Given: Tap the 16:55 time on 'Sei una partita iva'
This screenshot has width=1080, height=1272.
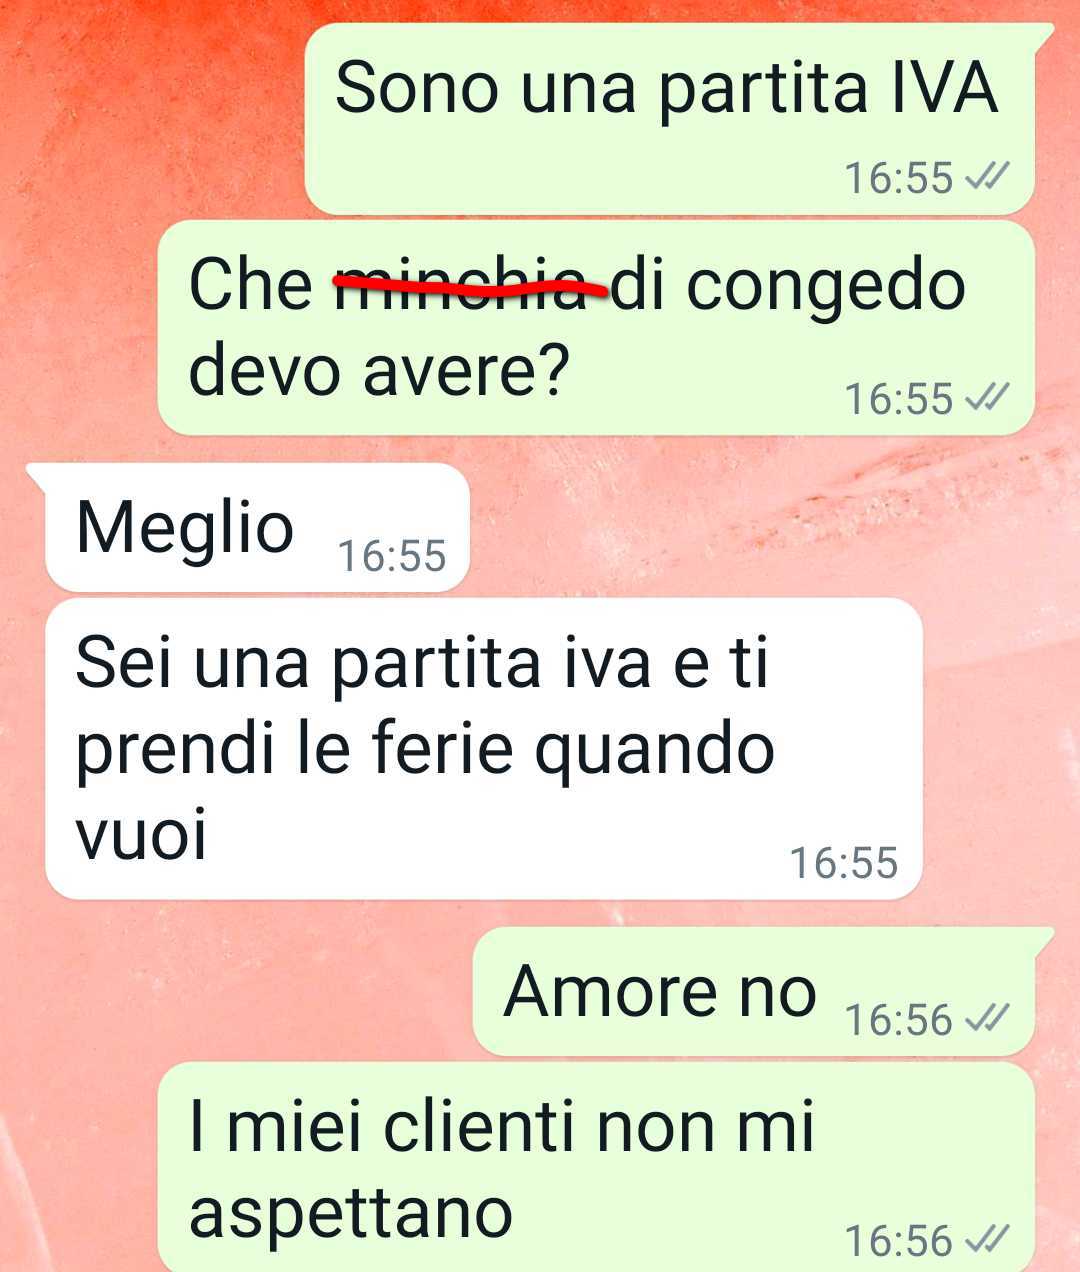Looking at the screenshot, I should pos(844,862).
